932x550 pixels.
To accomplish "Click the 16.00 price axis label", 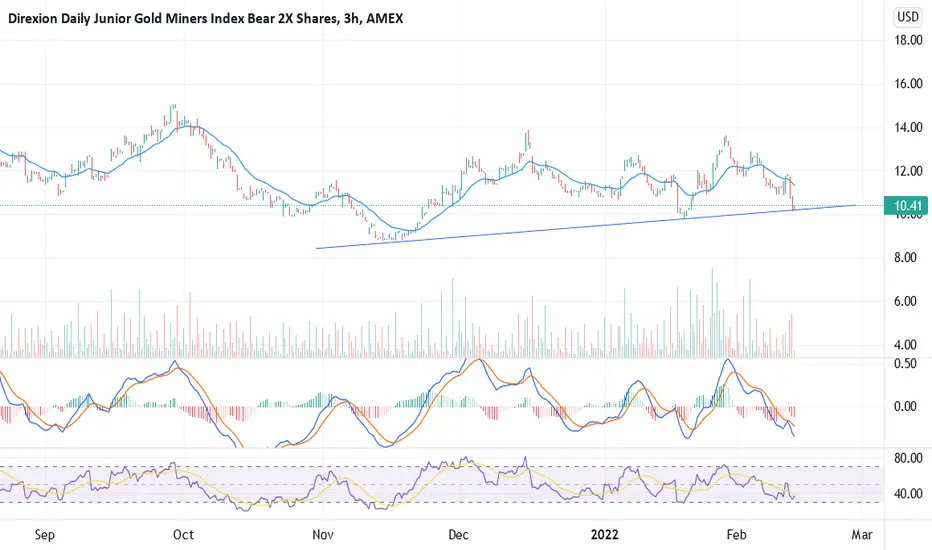I will [908, 84].
